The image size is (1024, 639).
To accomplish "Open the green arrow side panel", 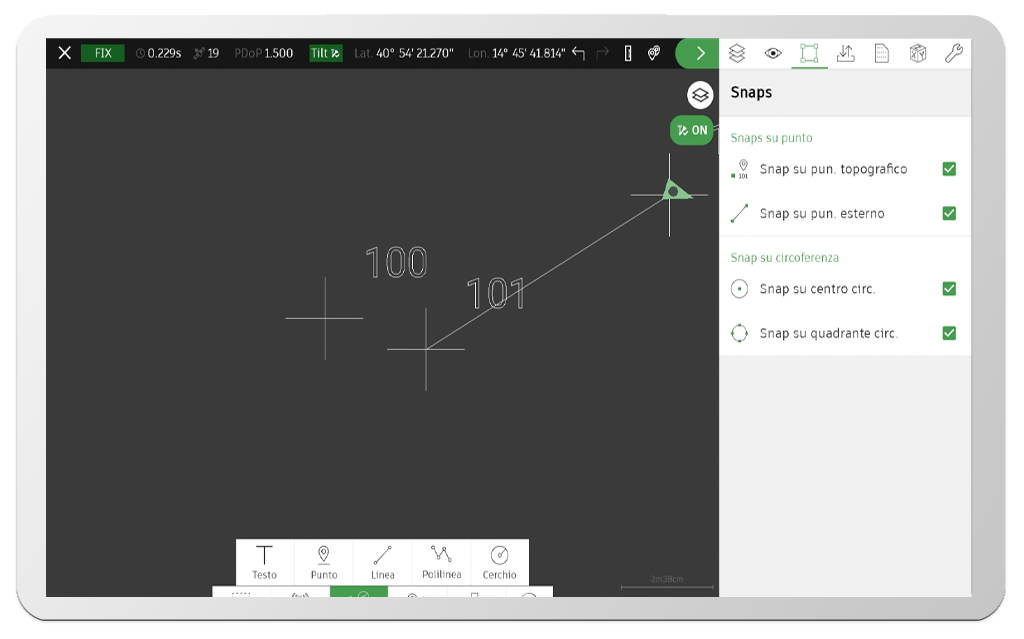I will [x=698, y=53].
